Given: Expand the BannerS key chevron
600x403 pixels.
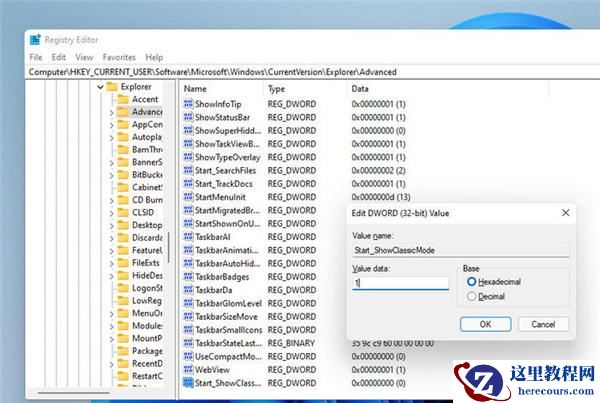Looking at the screenshot, I should coord(111,163).
